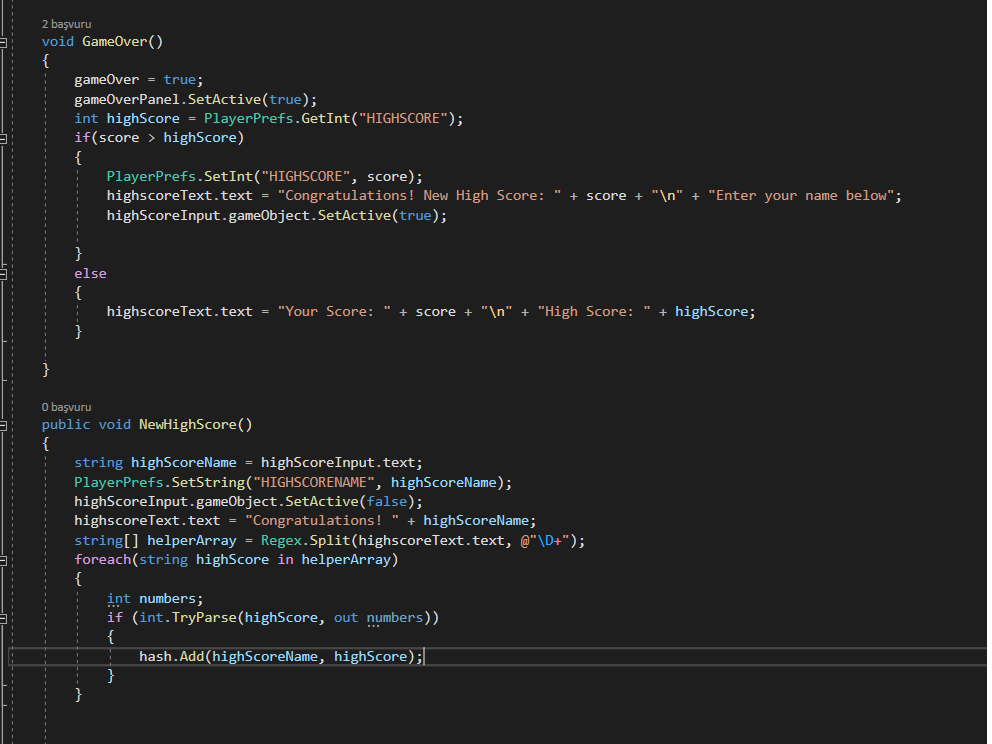Click gameOverPanel in the SetActive line
Screen dimensions: 992x744
[127, 99]
